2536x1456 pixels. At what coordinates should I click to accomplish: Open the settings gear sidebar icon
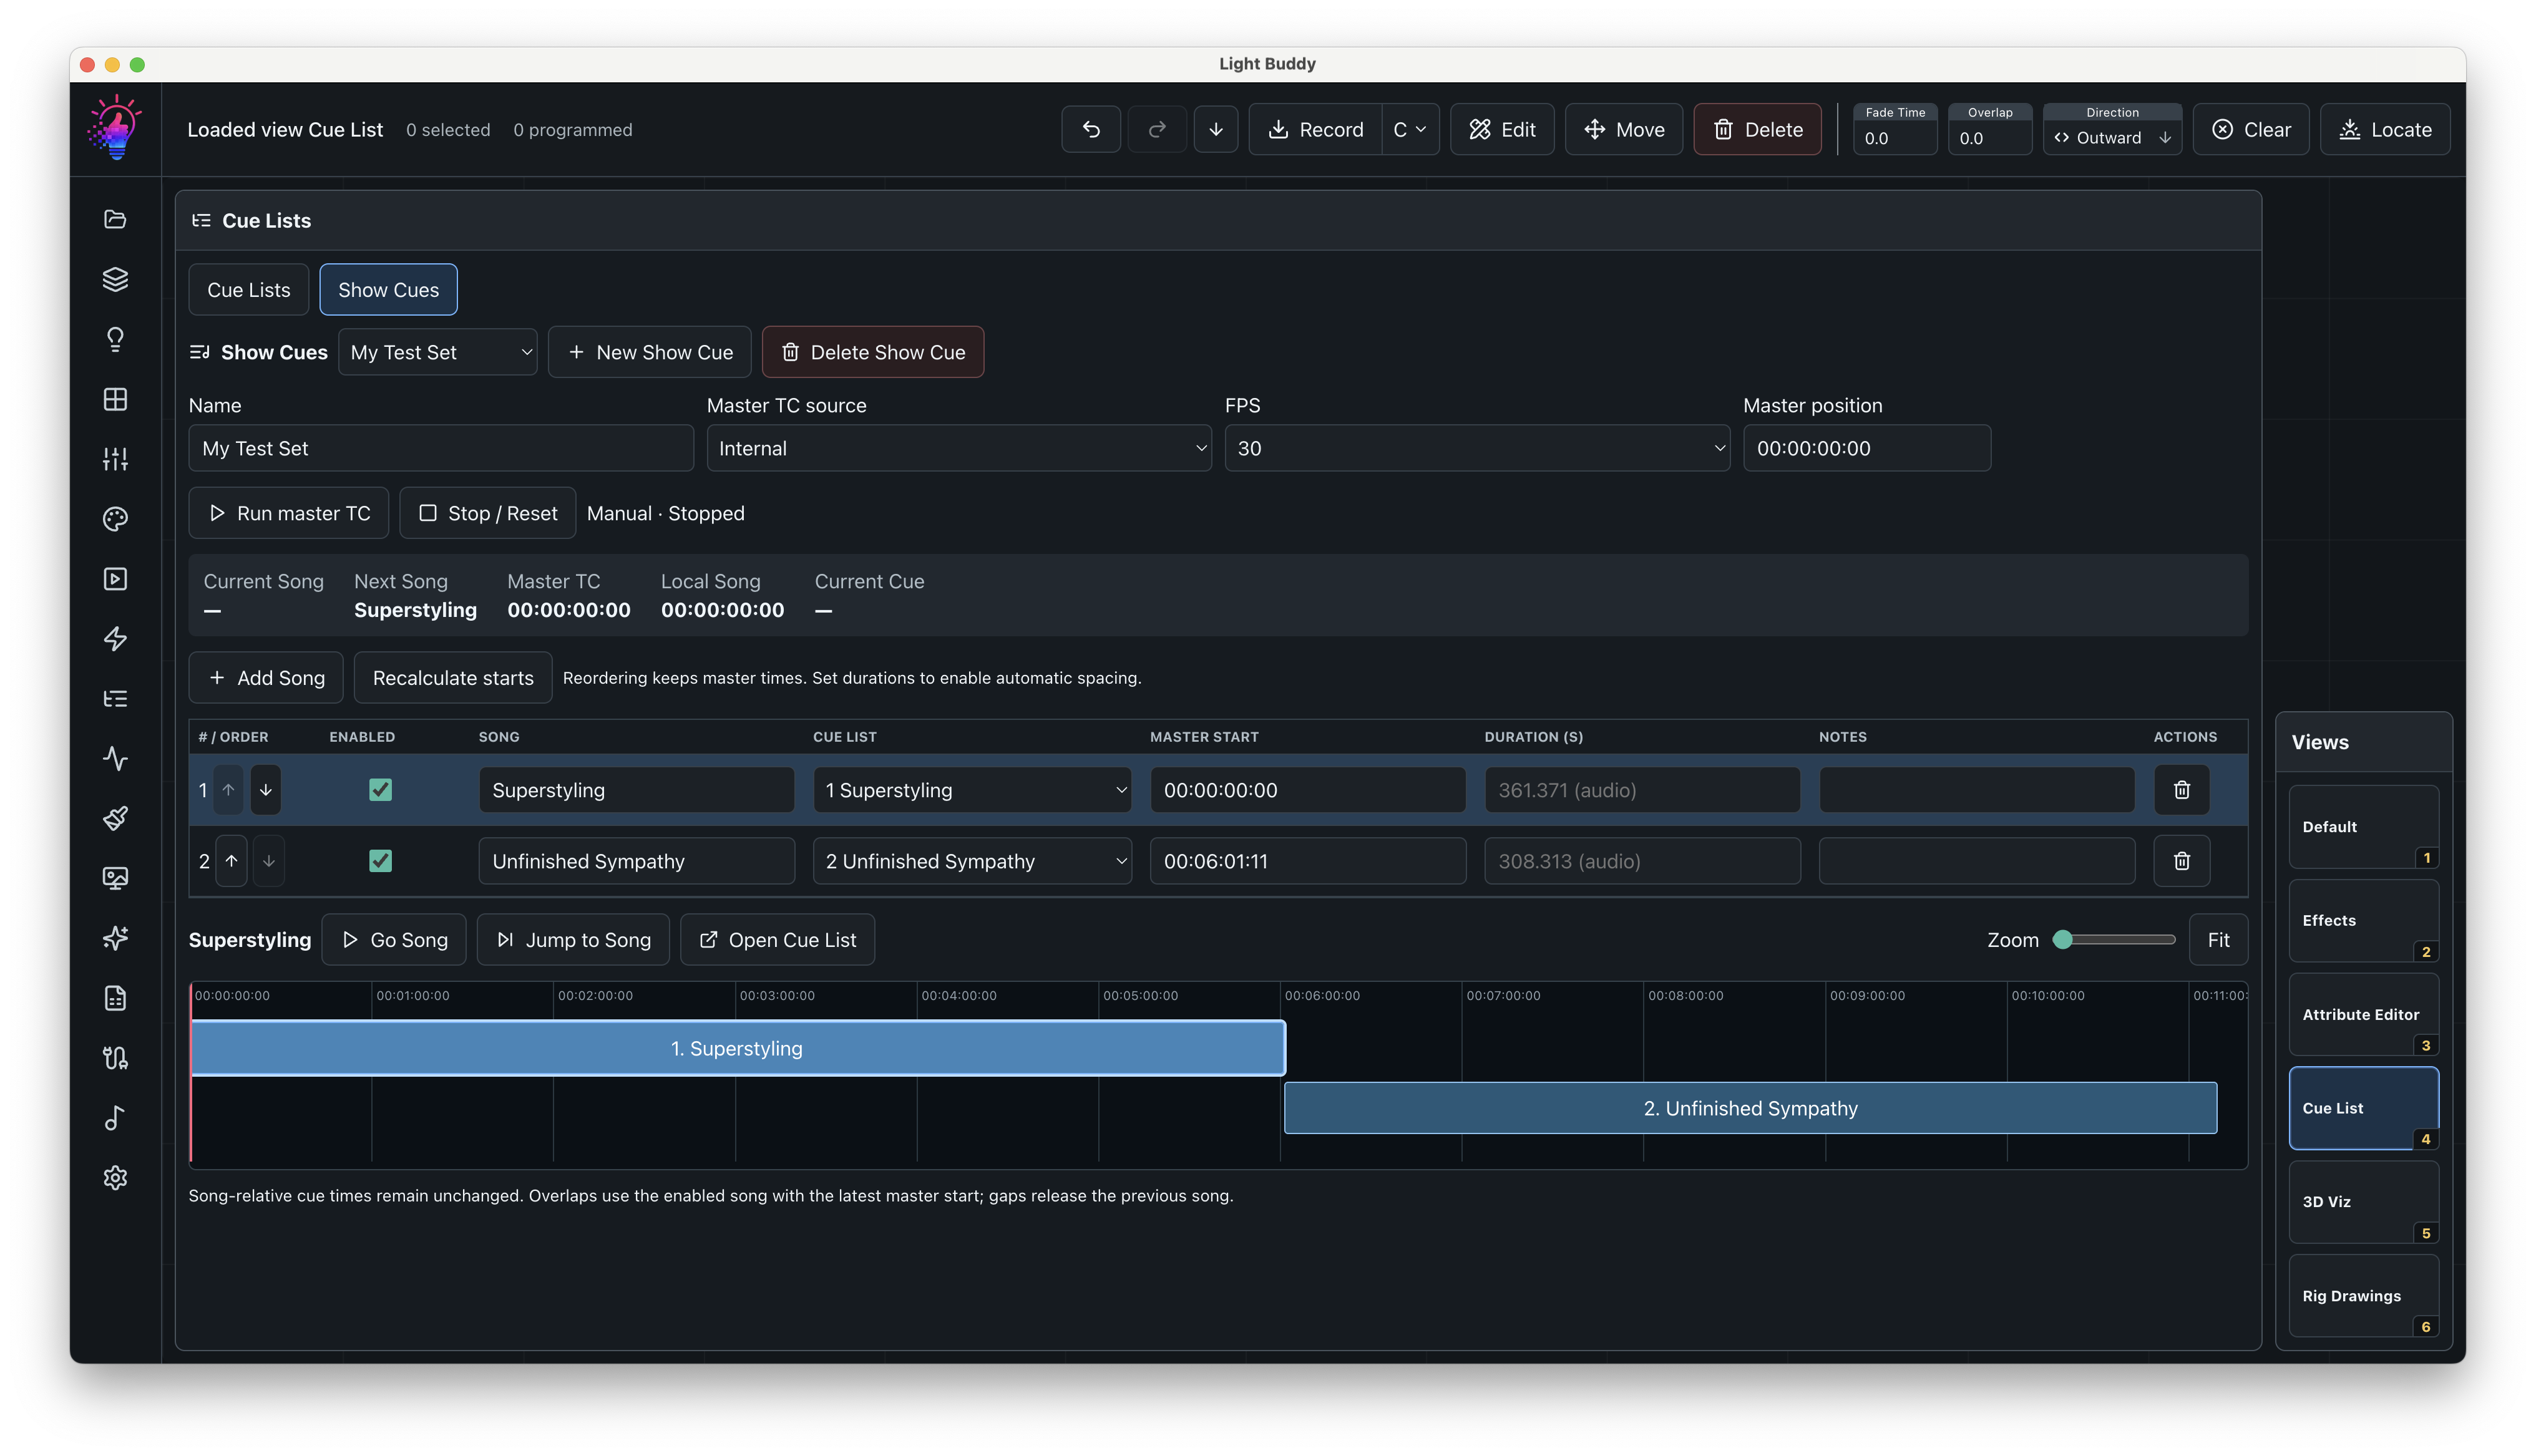(x=115, y=1178)
